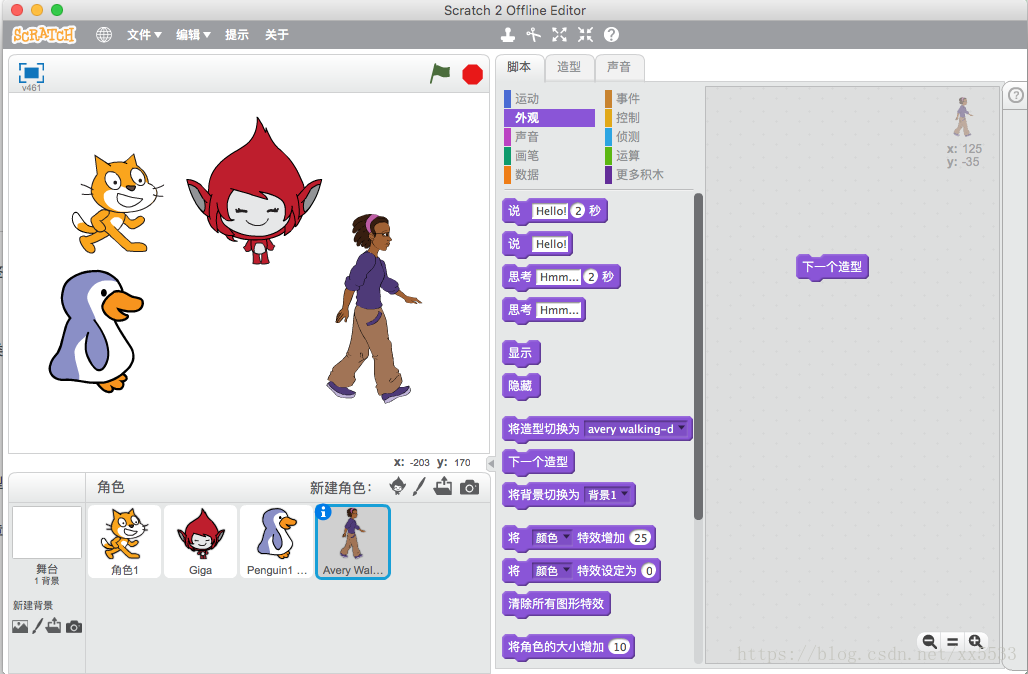Upload backdrop from file icon
Viewport: 1028px width, 674px height.
54,626
